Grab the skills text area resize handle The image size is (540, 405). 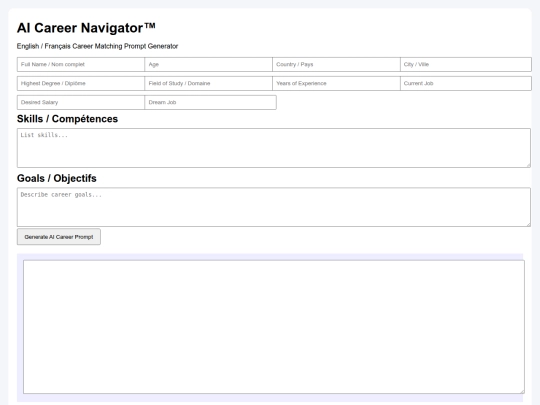pyautogui.click(x=528, y=165)
